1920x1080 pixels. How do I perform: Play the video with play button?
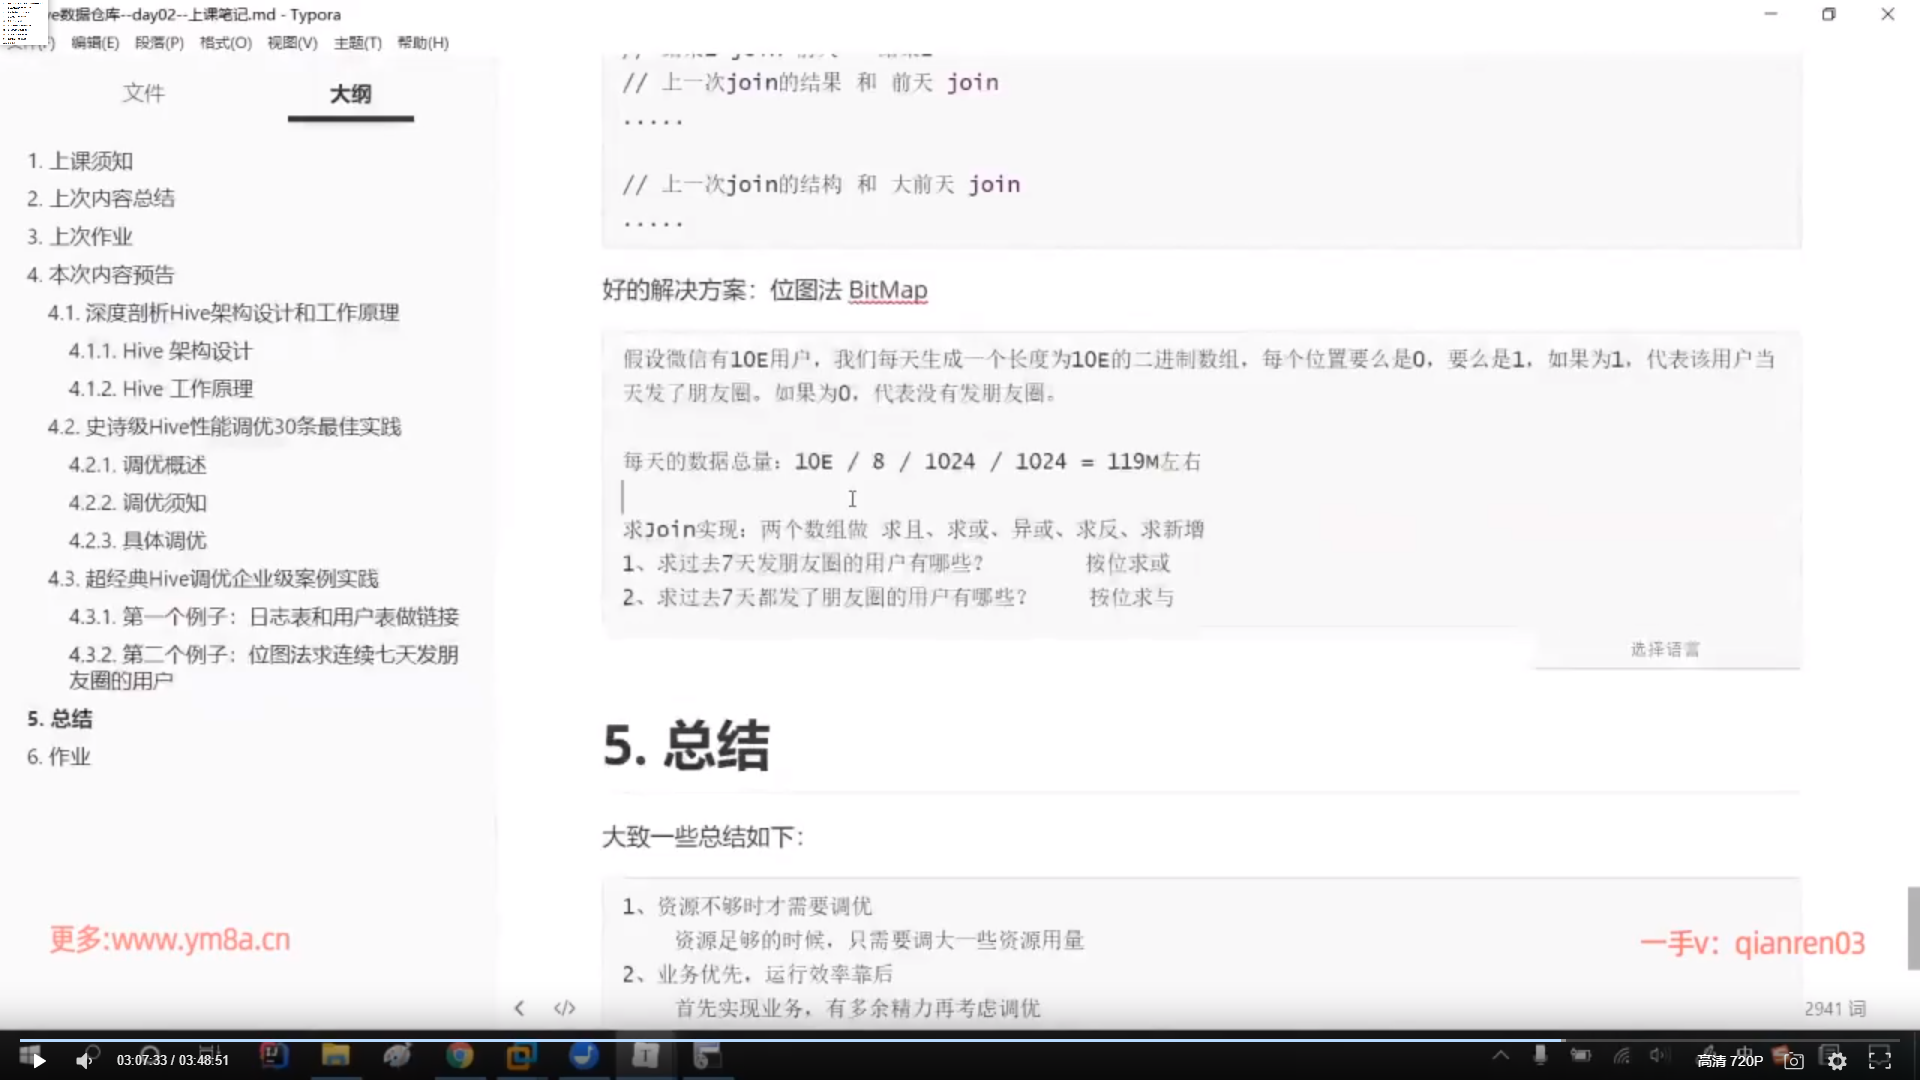38,1061
